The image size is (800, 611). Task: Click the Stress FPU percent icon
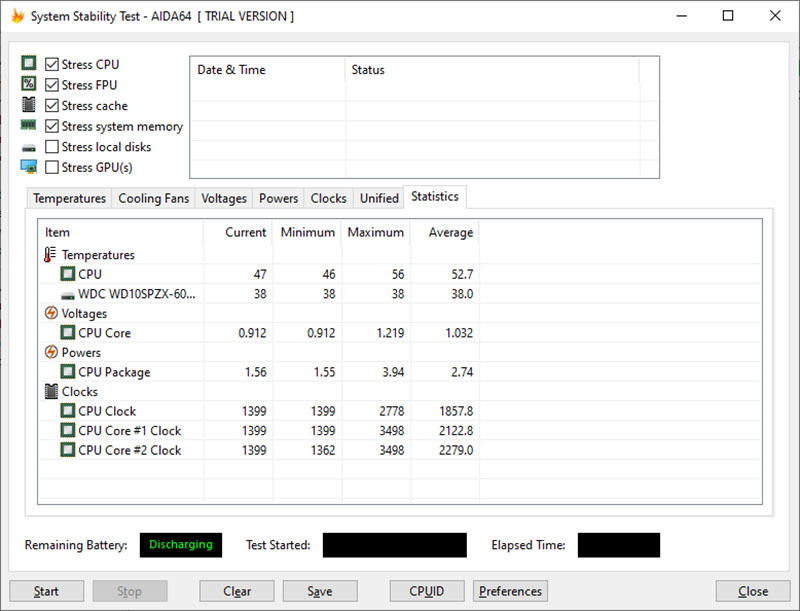click(x=29, y=84)
